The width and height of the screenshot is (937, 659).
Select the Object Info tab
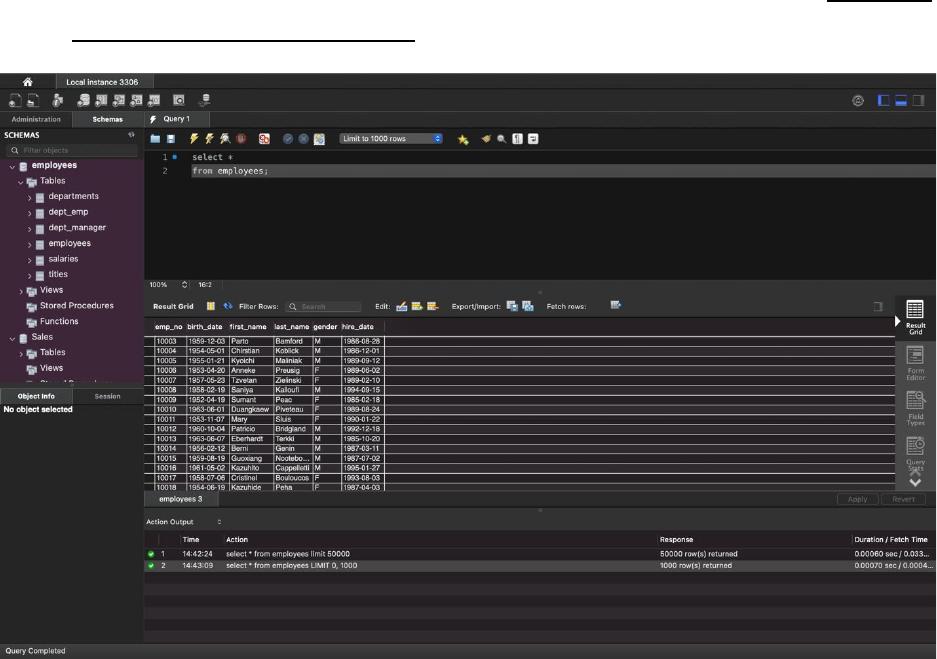click(x=36, y=396)
